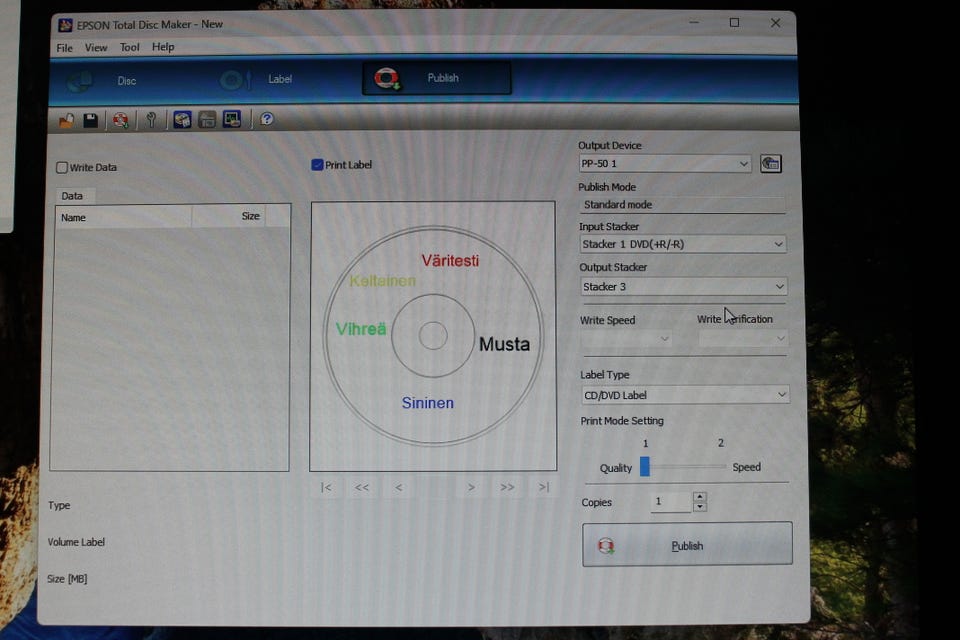This screenshot has width=960, height=640.
Task: Click the large Publish button
Action: pos(687,544)
